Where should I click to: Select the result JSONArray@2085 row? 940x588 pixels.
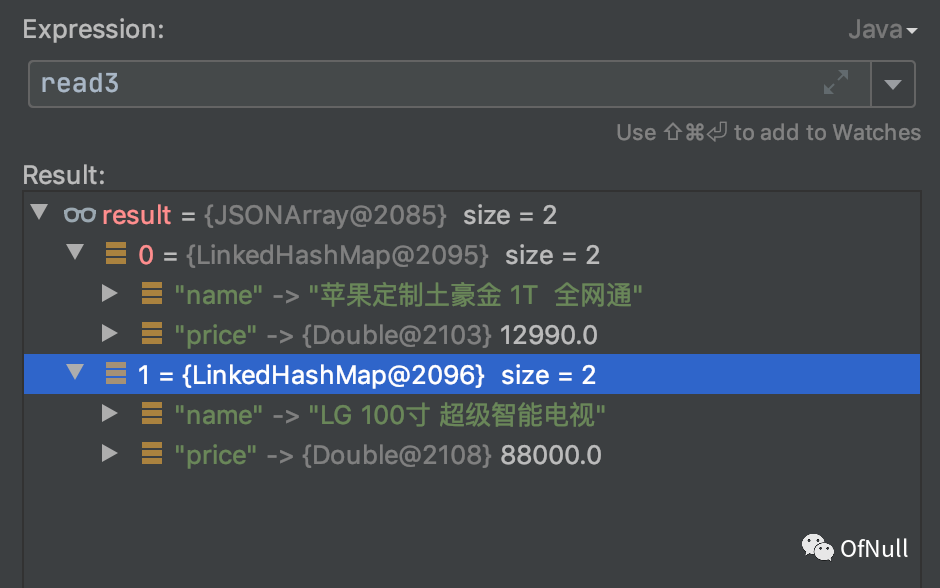(330, 215)
